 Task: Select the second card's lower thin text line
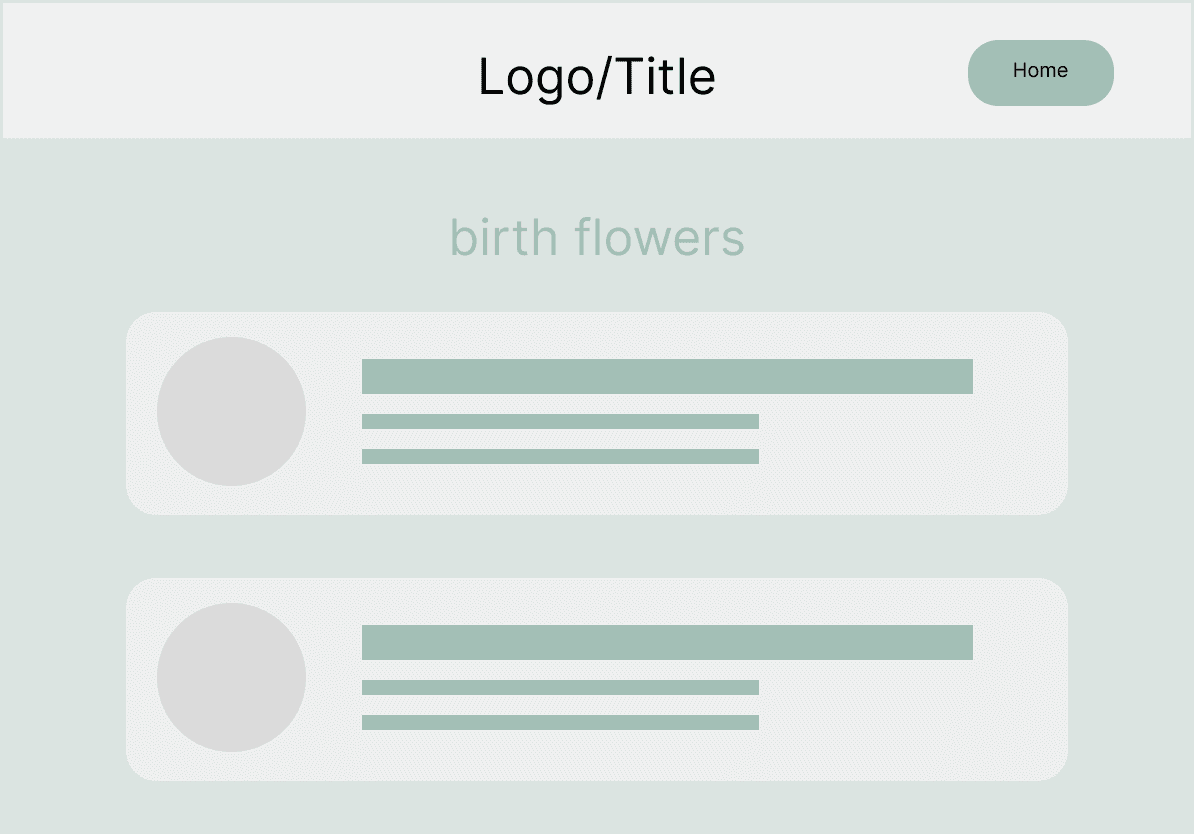(x=560, y=722)
